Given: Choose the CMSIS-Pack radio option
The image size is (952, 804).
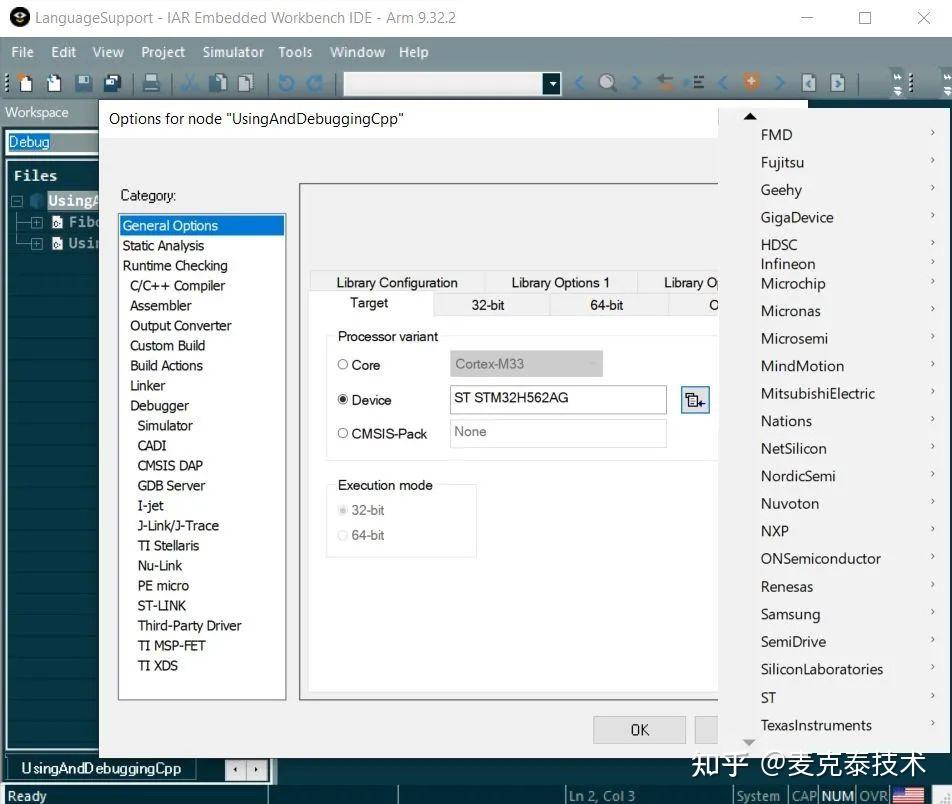Looking at the screenshot, I should coord(343,433).
